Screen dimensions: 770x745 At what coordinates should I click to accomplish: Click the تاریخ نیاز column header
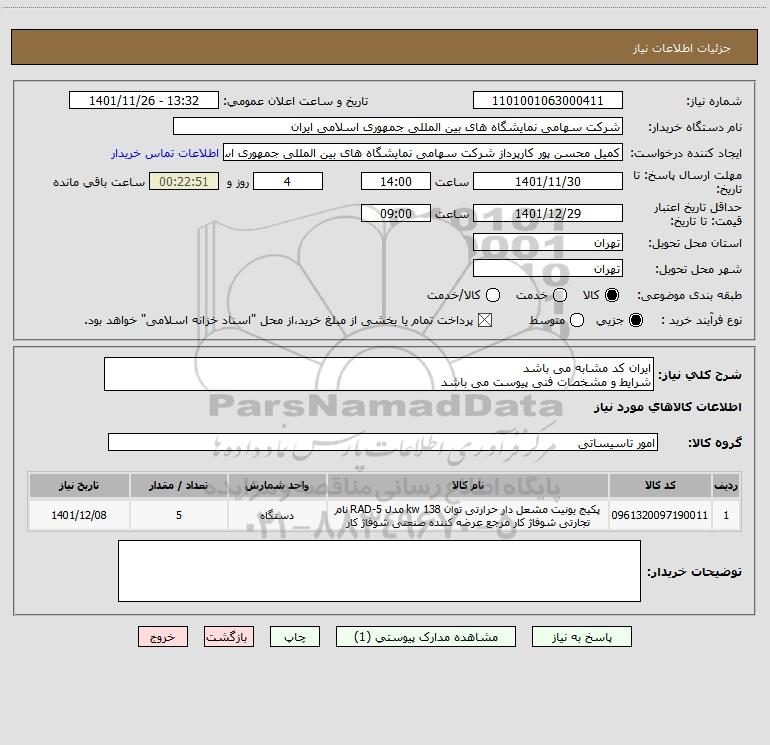coord(79,485)
